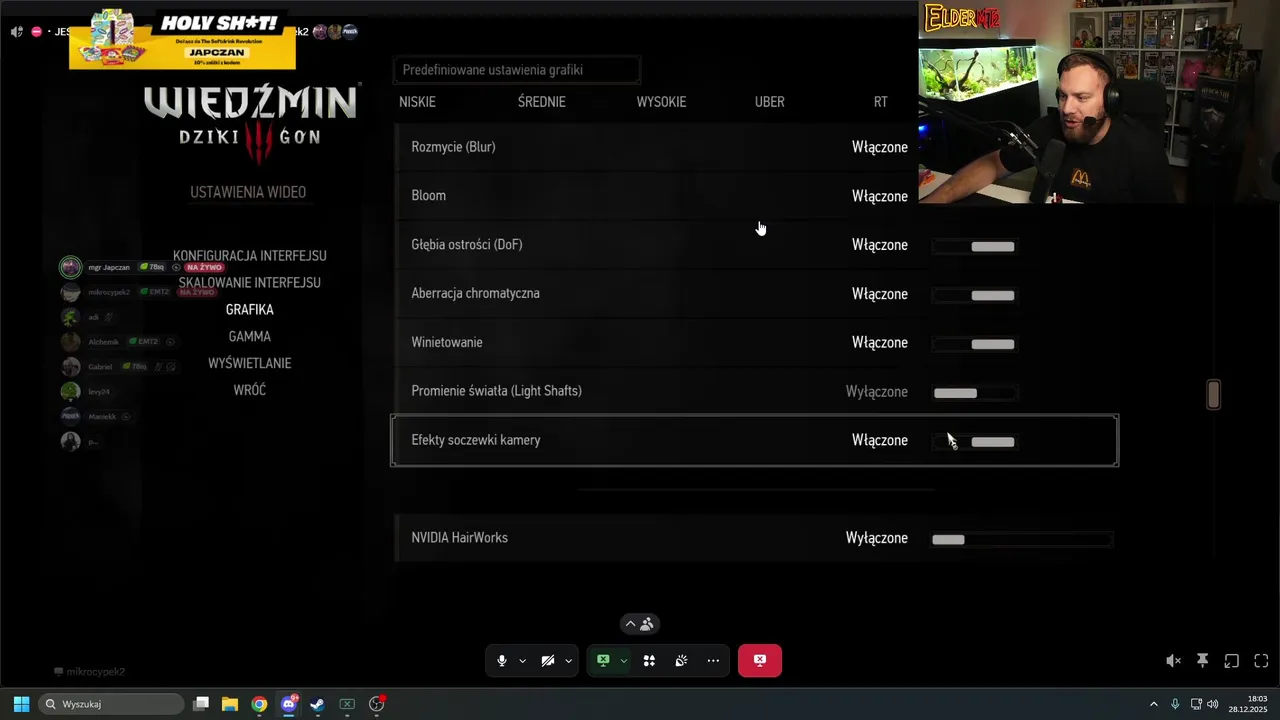Open SKALOWANIE INTERFEJSU menu
Viewport: 1280px width, 720px height.
250,283
